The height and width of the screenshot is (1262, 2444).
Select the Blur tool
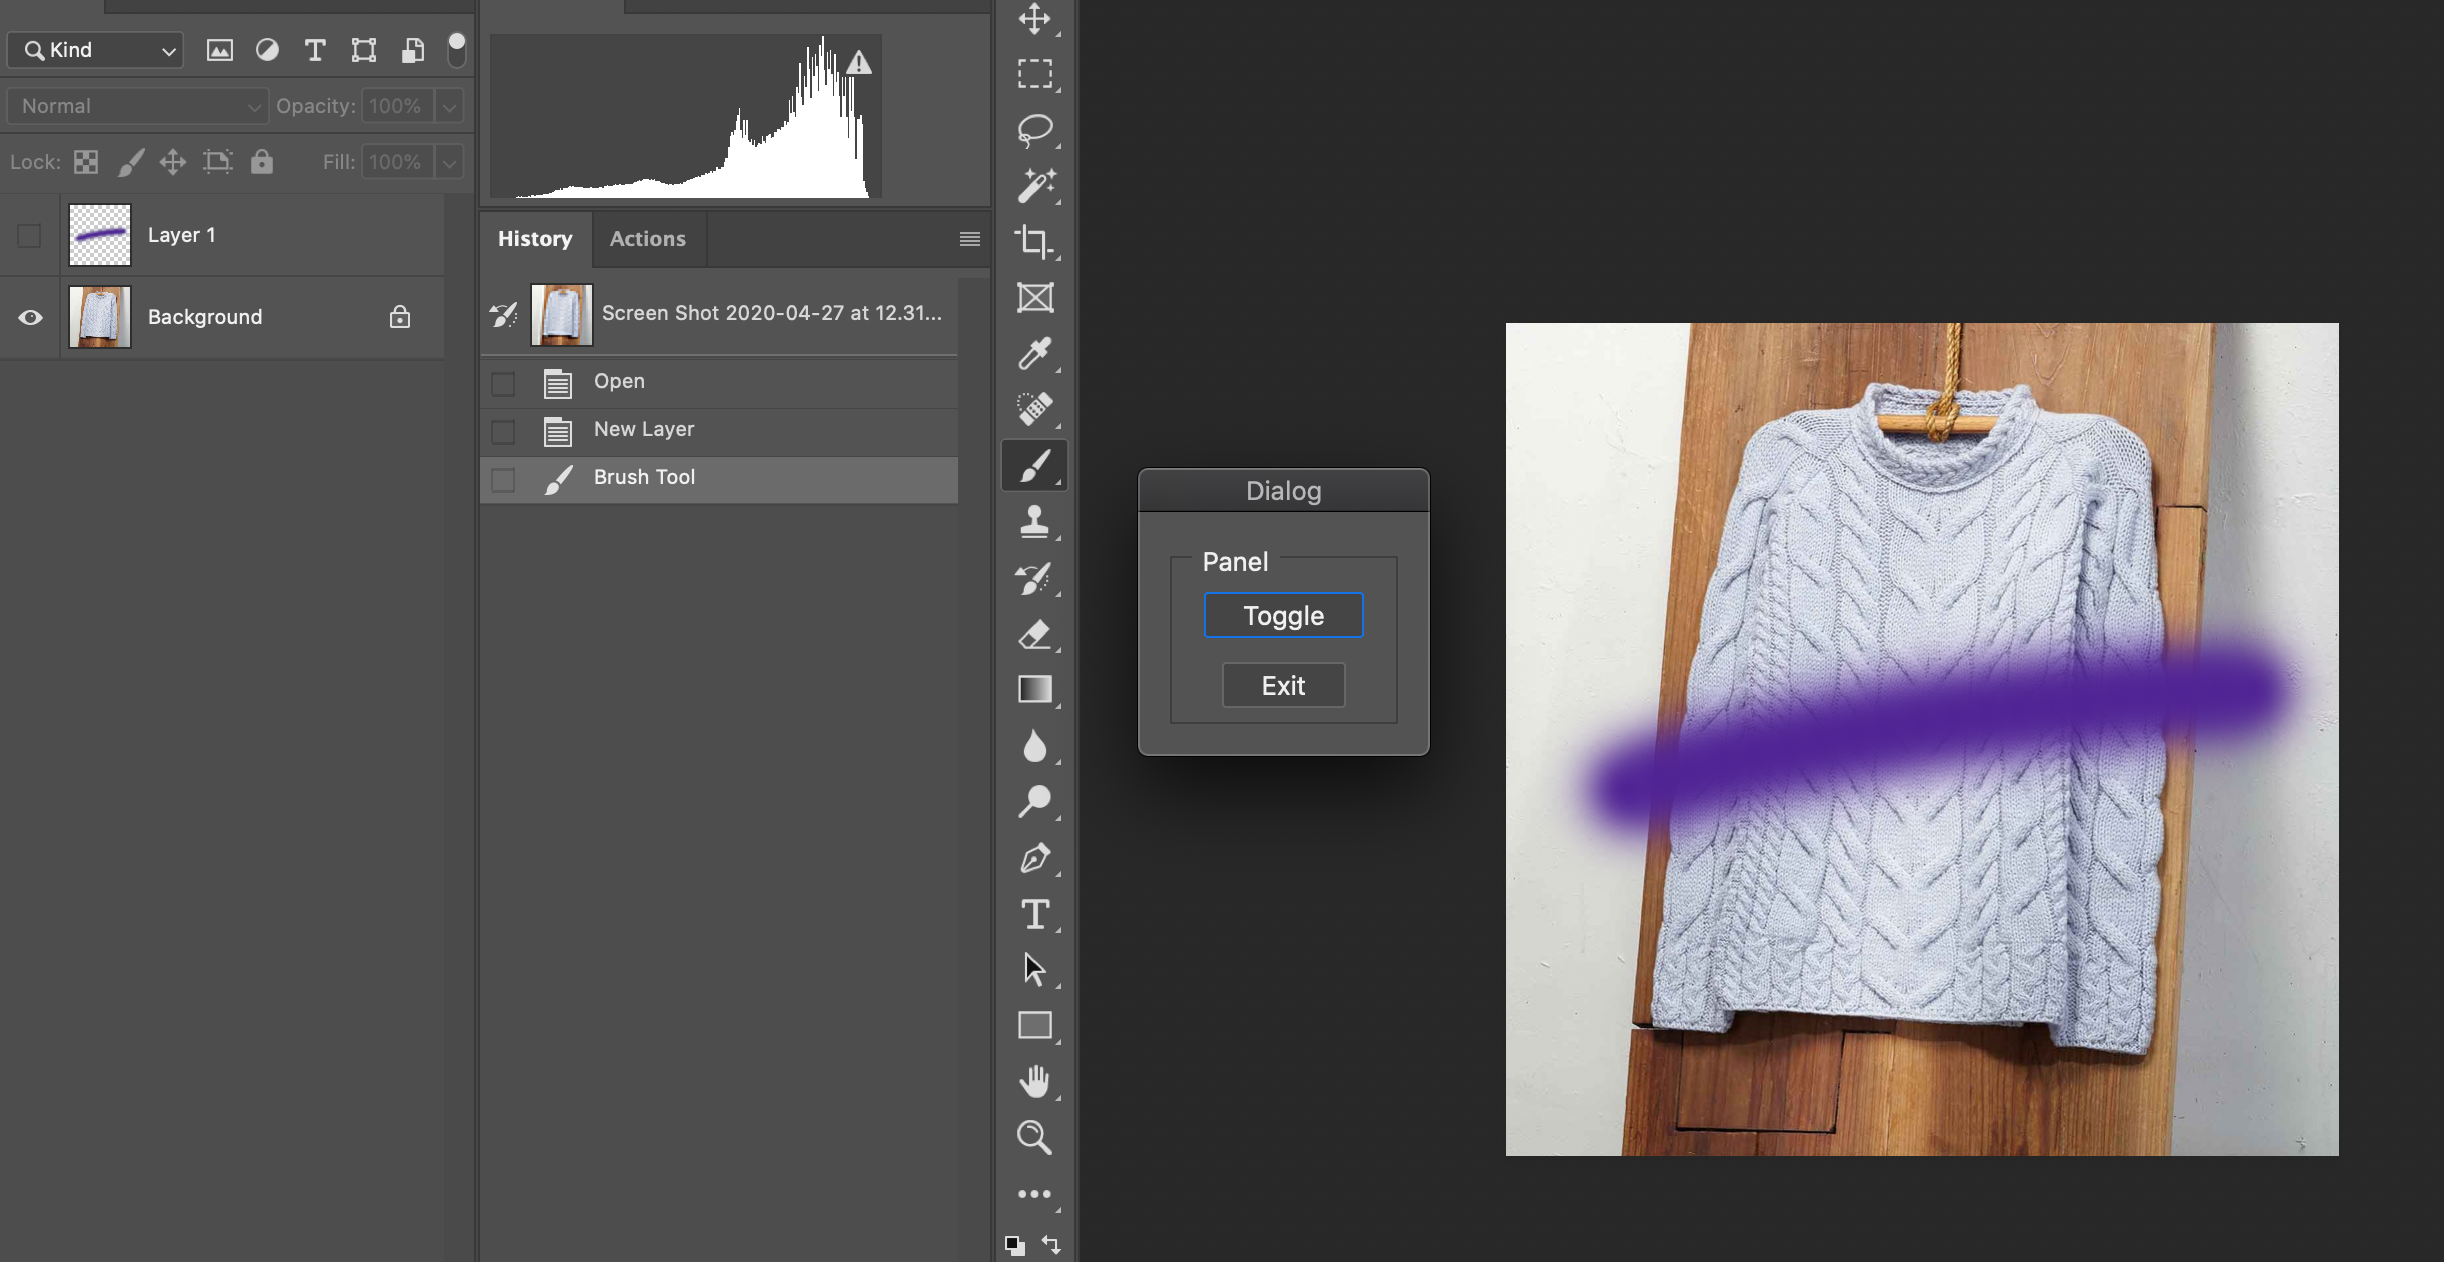tap(1034, 746)
